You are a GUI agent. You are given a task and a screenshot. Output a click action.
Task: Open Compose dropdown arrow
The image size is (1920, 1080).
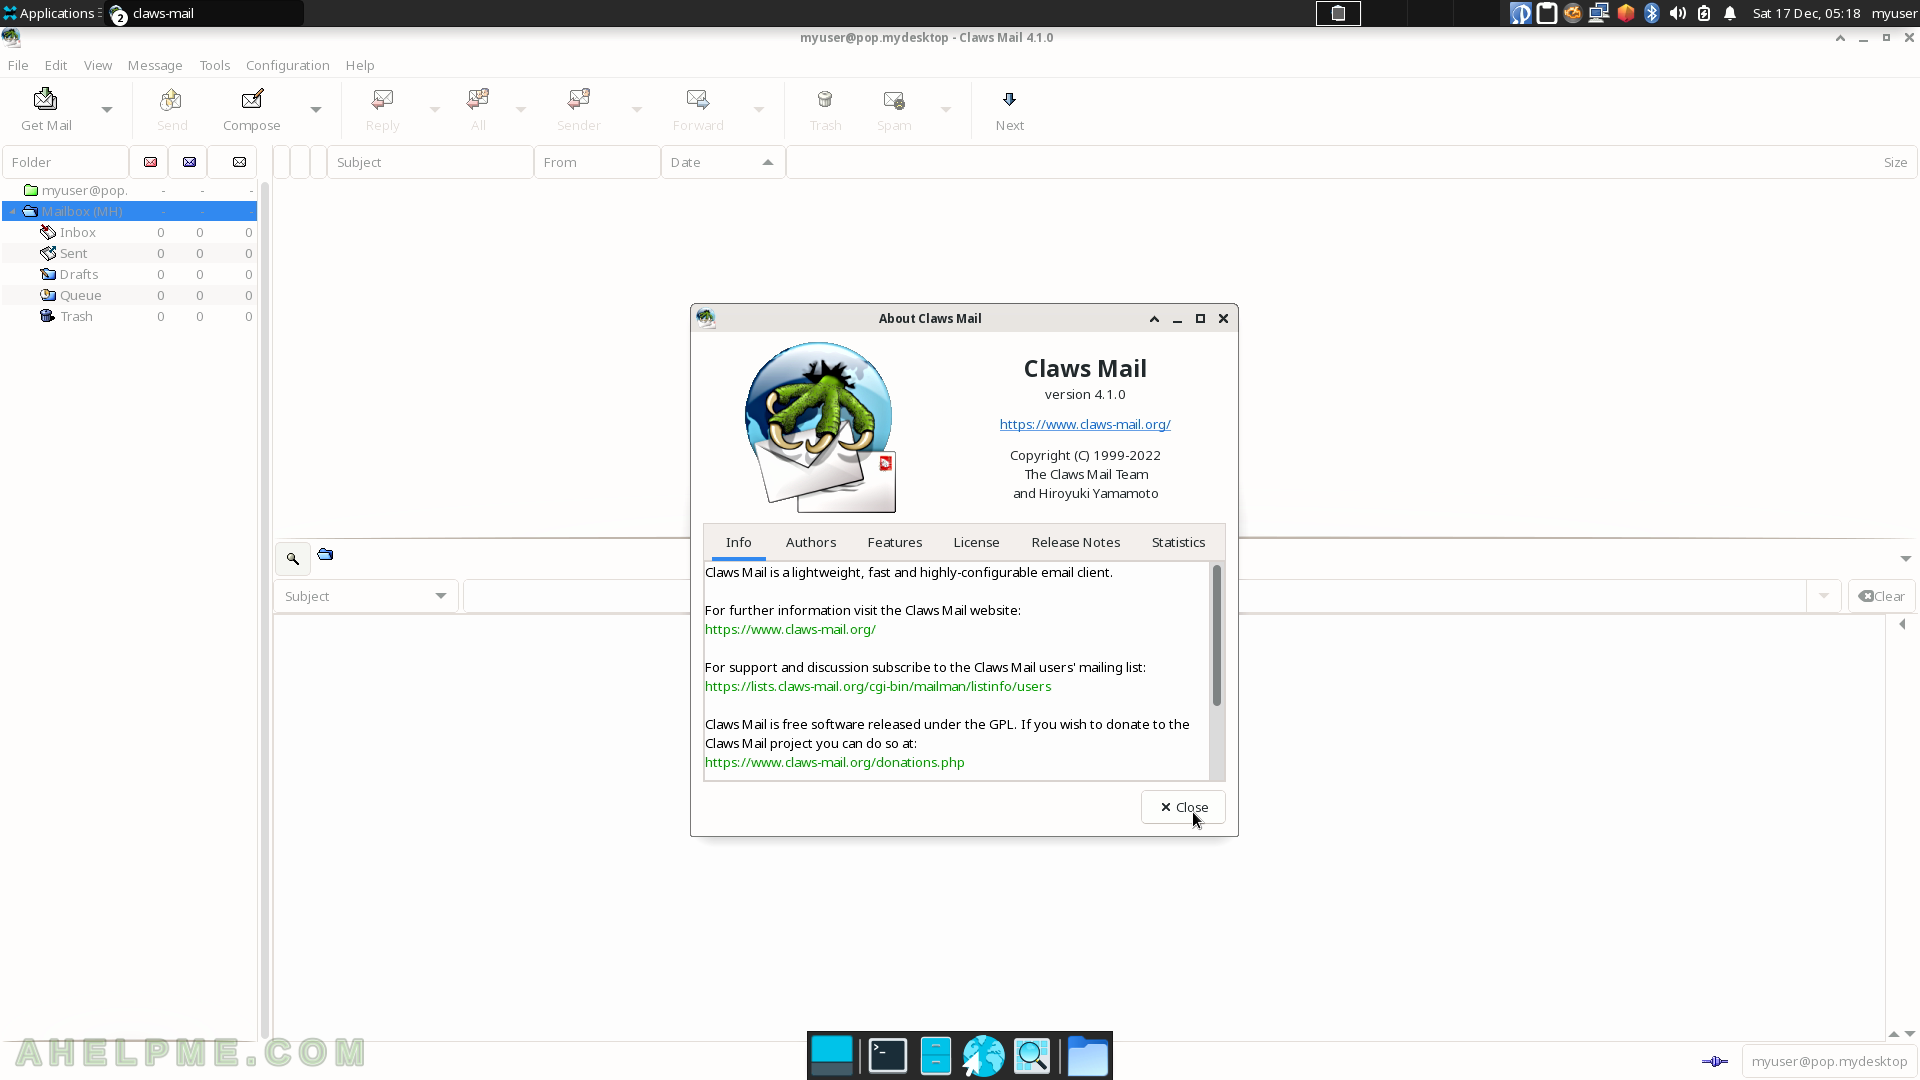(x=315, y=110)
